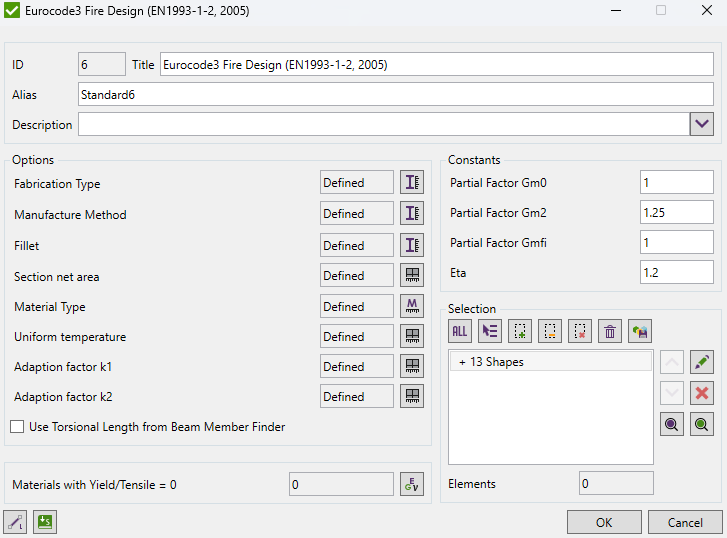Image resolution: width=727 pixels, height=538 pixels.
Task: Click the Fabrication Type section icon
Action: tap(412, 184)
